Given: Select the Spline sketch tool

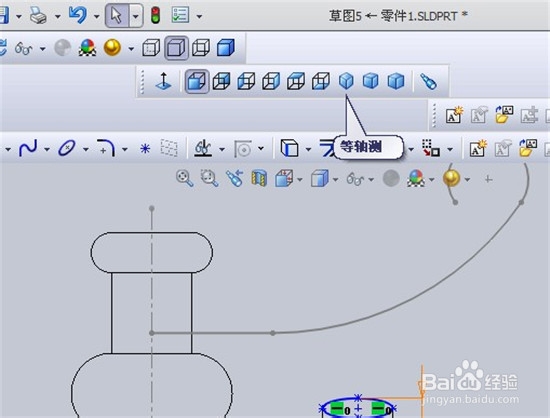Looking at the screenshot, I should click(28, 149).
